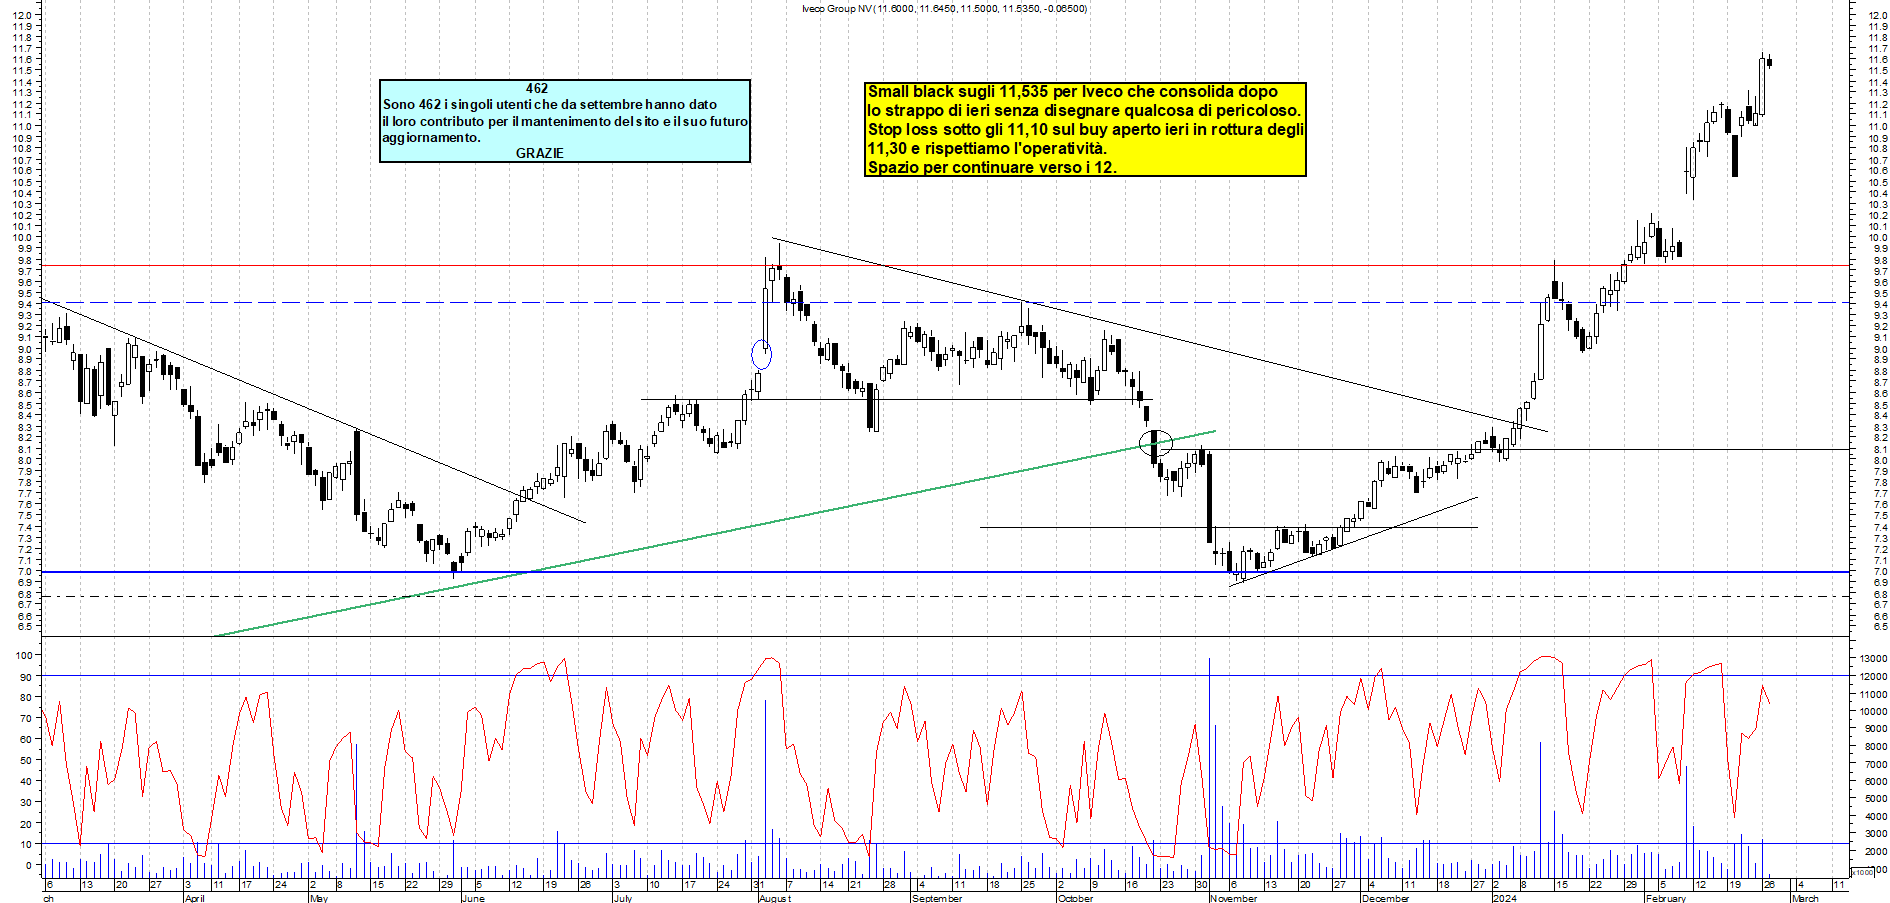
Task: Click the 'June' month label
Action: pos(473,898)
